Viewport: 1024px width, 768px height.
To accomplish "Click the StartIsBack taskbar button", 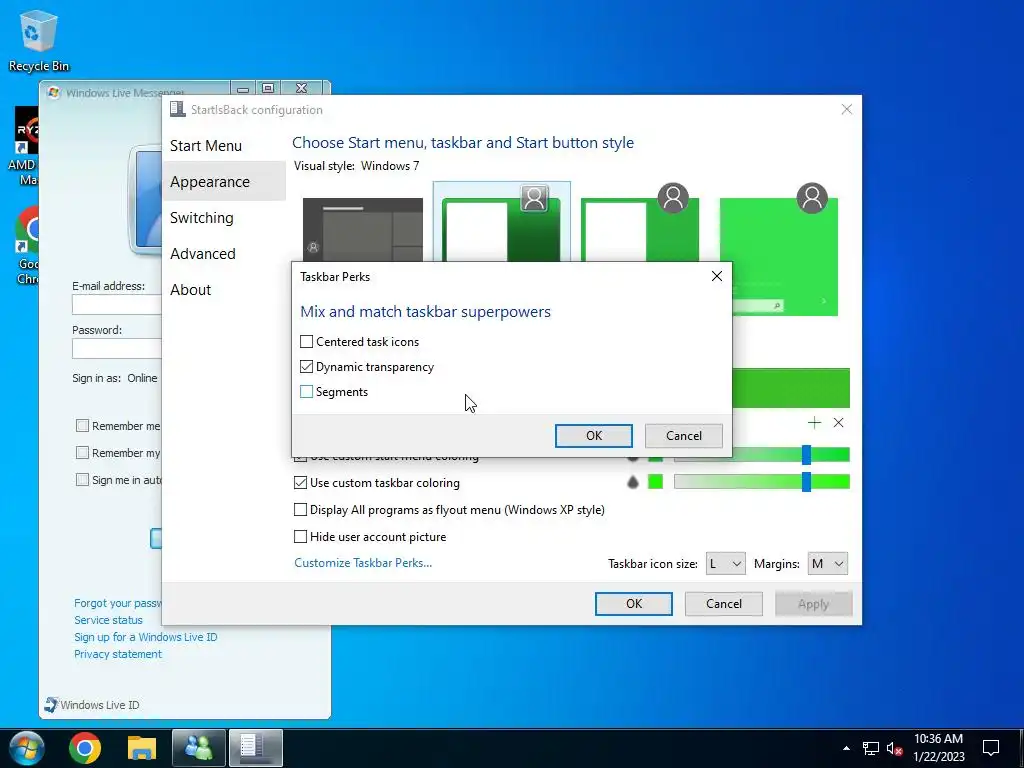I will 256,748.
